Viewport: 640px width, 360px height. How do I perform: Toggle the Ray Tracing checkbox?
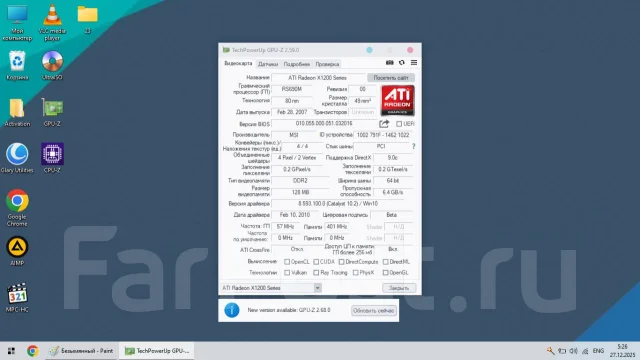click(316, 273)
